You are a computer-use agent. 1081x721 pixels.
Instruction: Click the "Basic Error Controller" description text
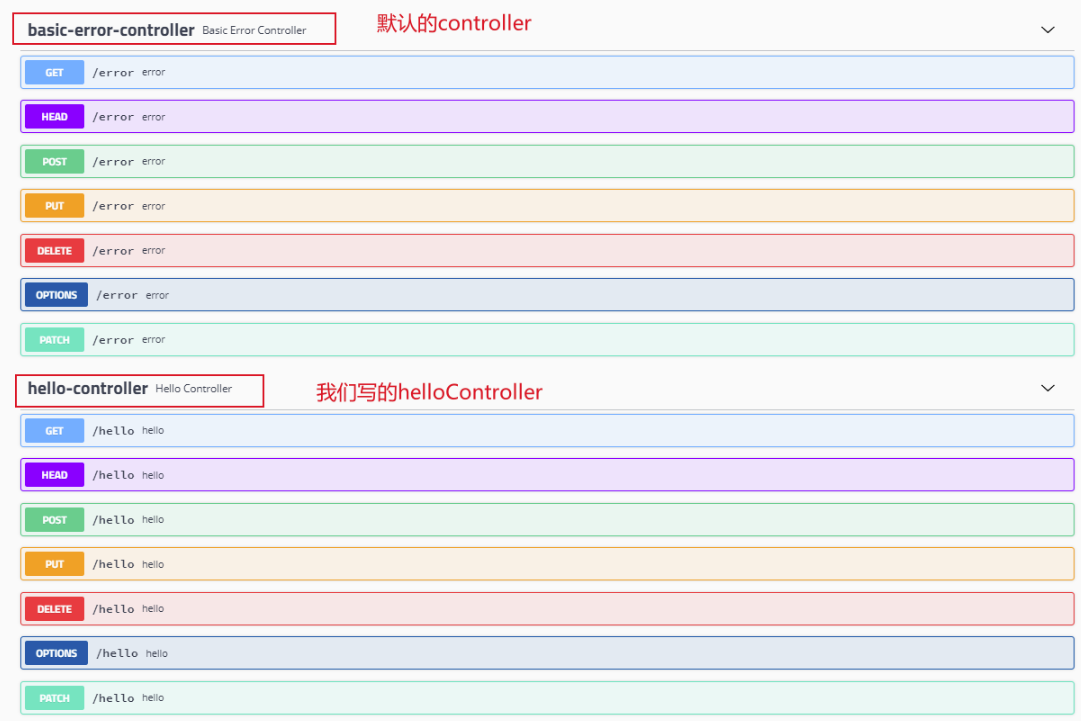point(254,30)
